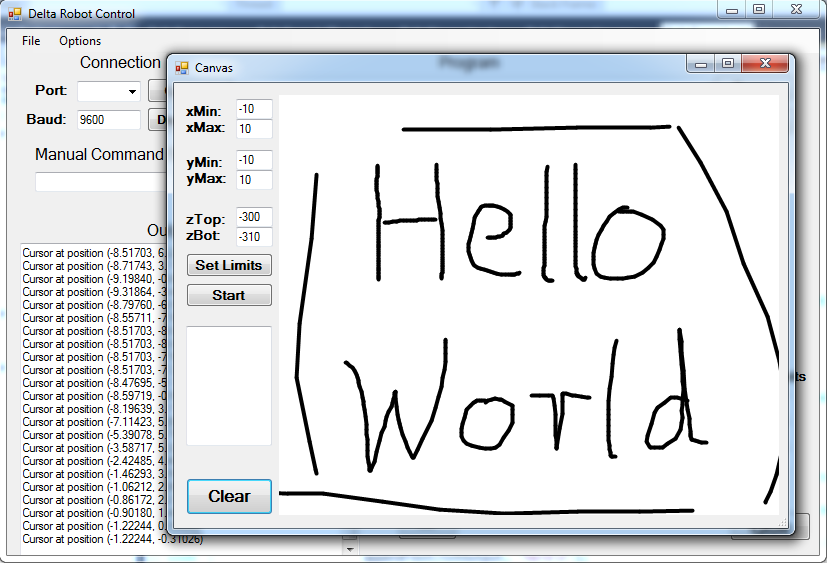Click the Manual Command input box
Screen dimensions: 827x563
[101, 182]
